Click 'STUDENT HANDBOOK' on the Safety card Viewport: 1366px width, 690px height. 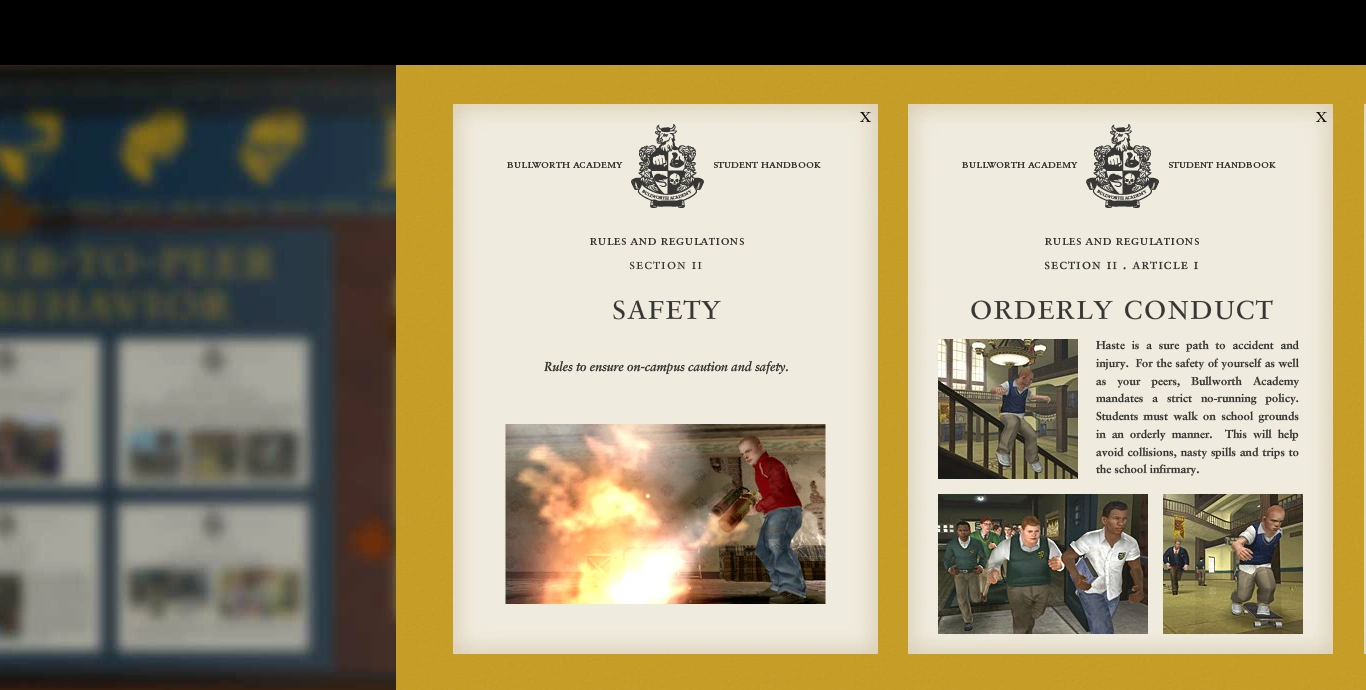(767, 165)
